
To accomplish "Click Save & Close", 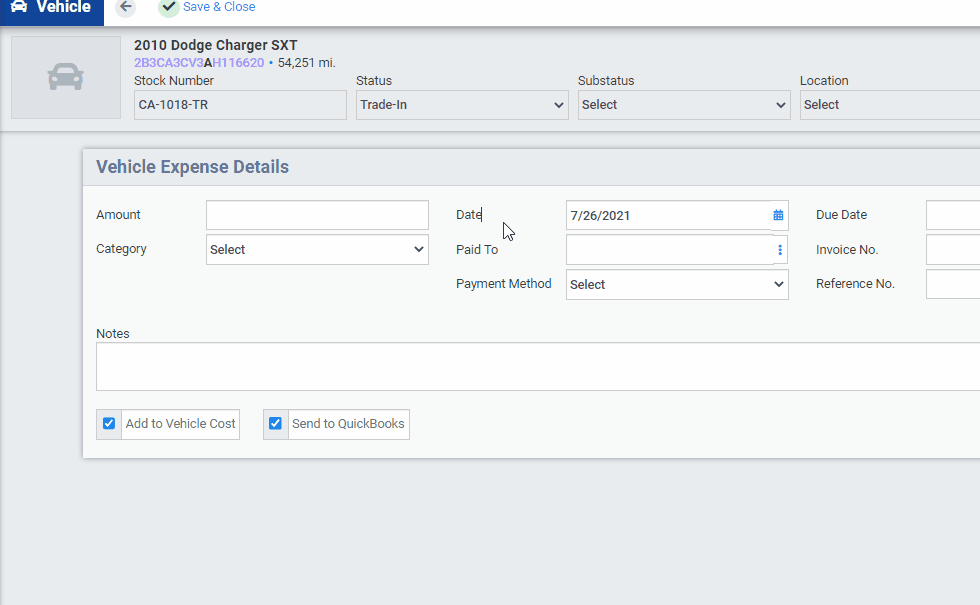I will pos(219,7).
